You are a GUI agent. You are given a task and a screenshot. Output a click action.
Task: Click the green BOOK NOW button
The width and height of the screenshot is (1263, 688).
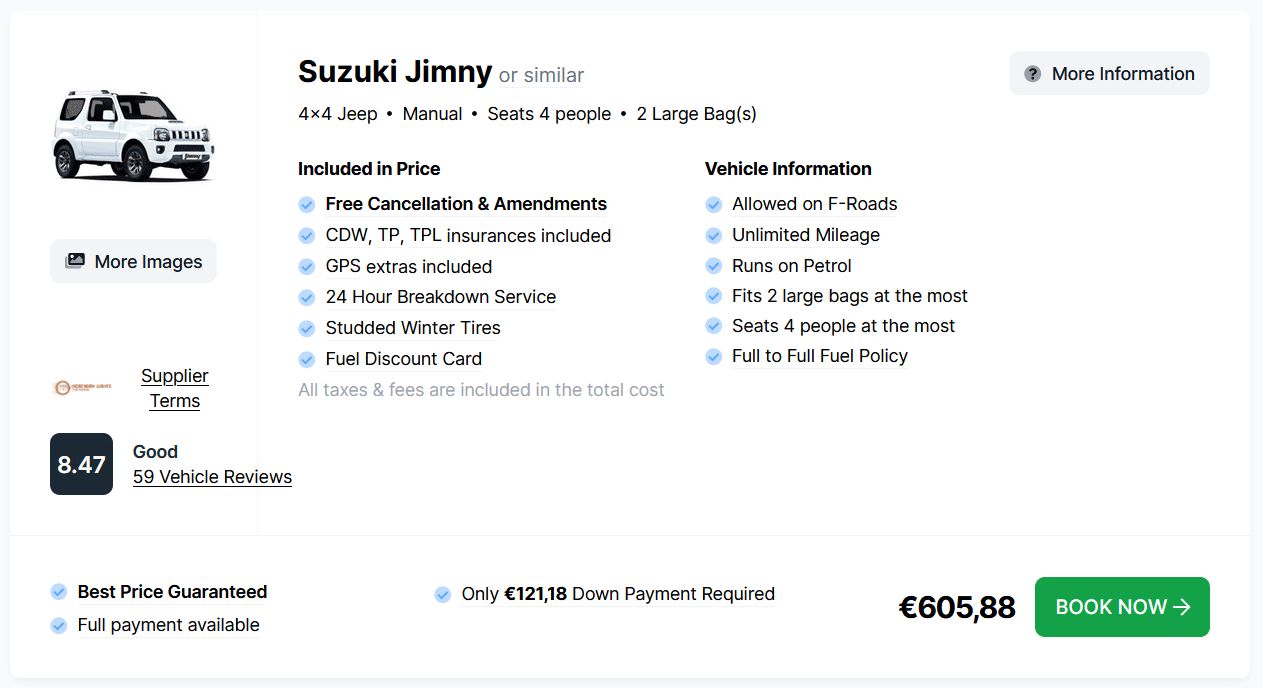[1122, 607]
